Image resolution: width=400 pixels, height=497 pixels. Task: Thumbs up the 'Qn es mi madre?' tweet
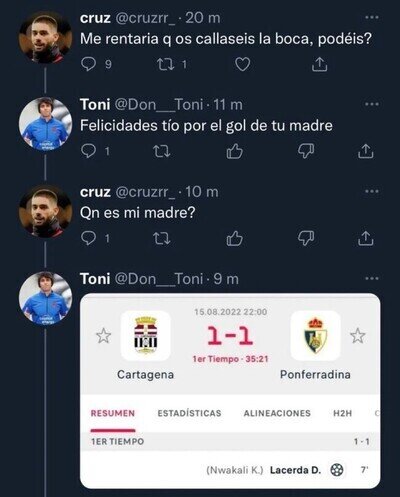click(x=234, y=239)
